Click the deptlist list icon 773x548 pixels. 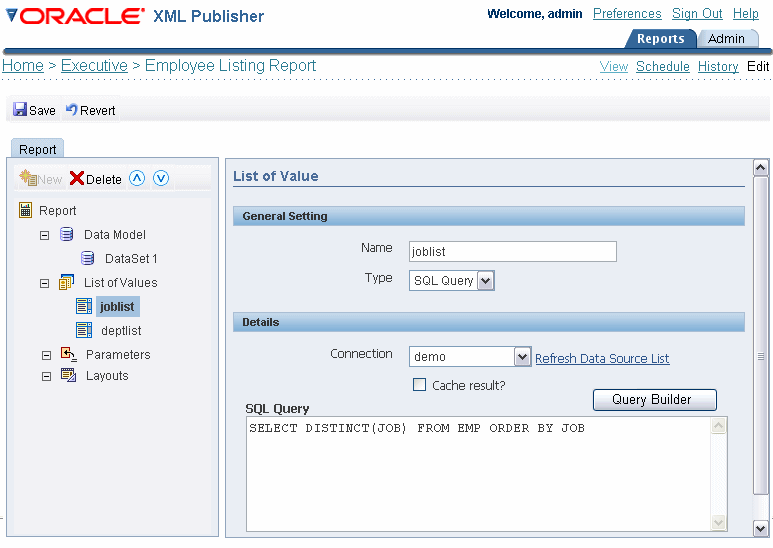84,330
